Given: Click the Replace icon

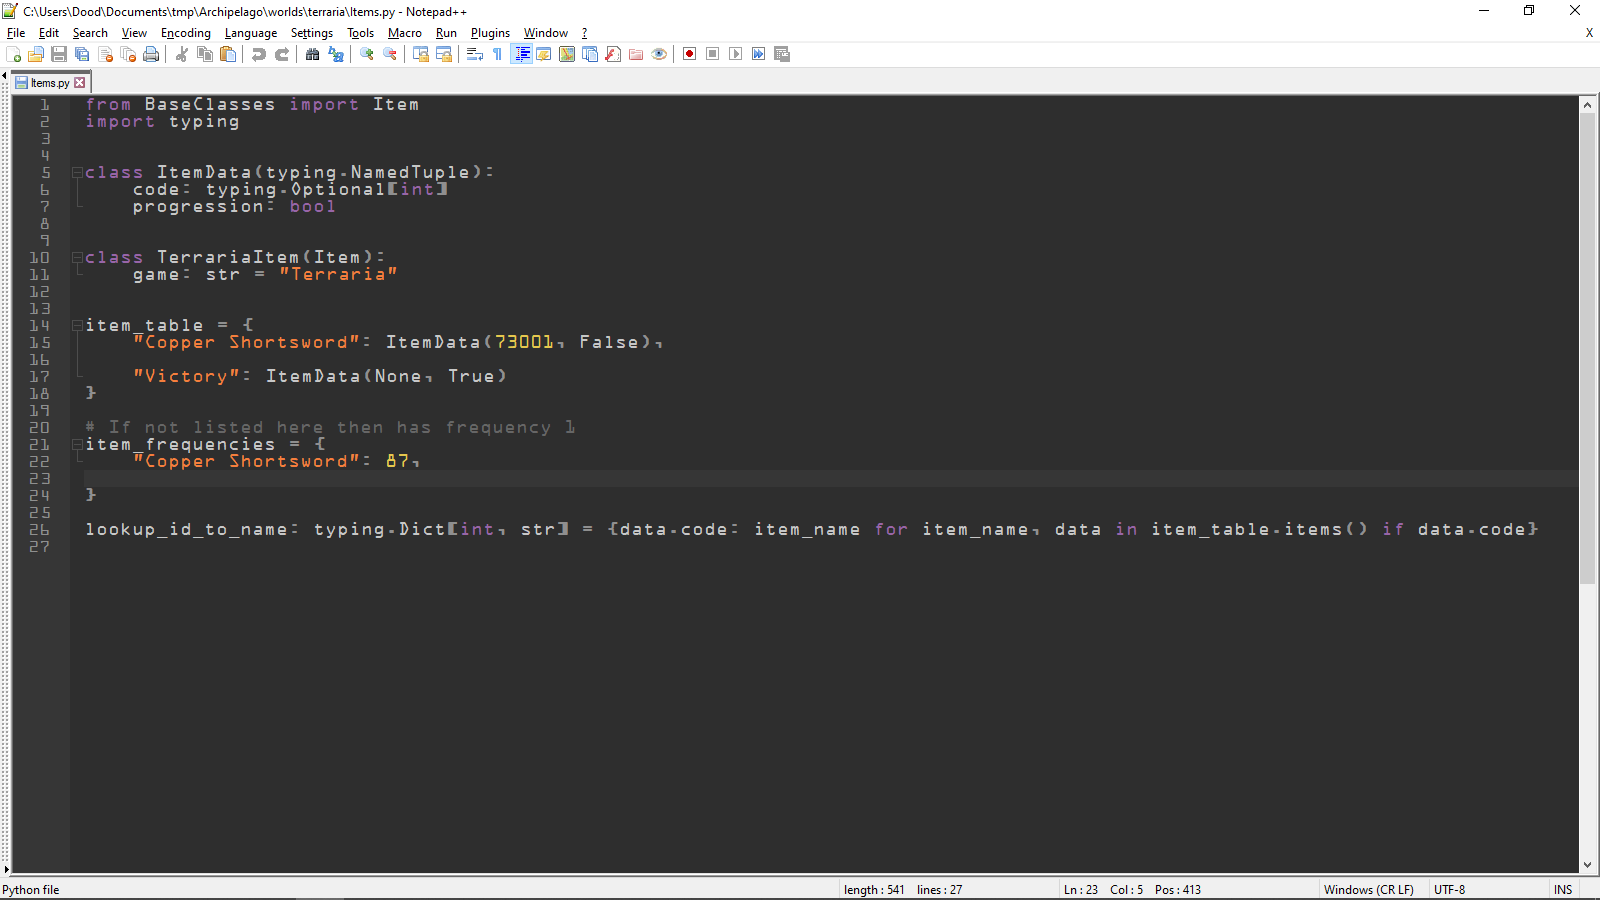Looking at the screenshot, I should point(336,54).
